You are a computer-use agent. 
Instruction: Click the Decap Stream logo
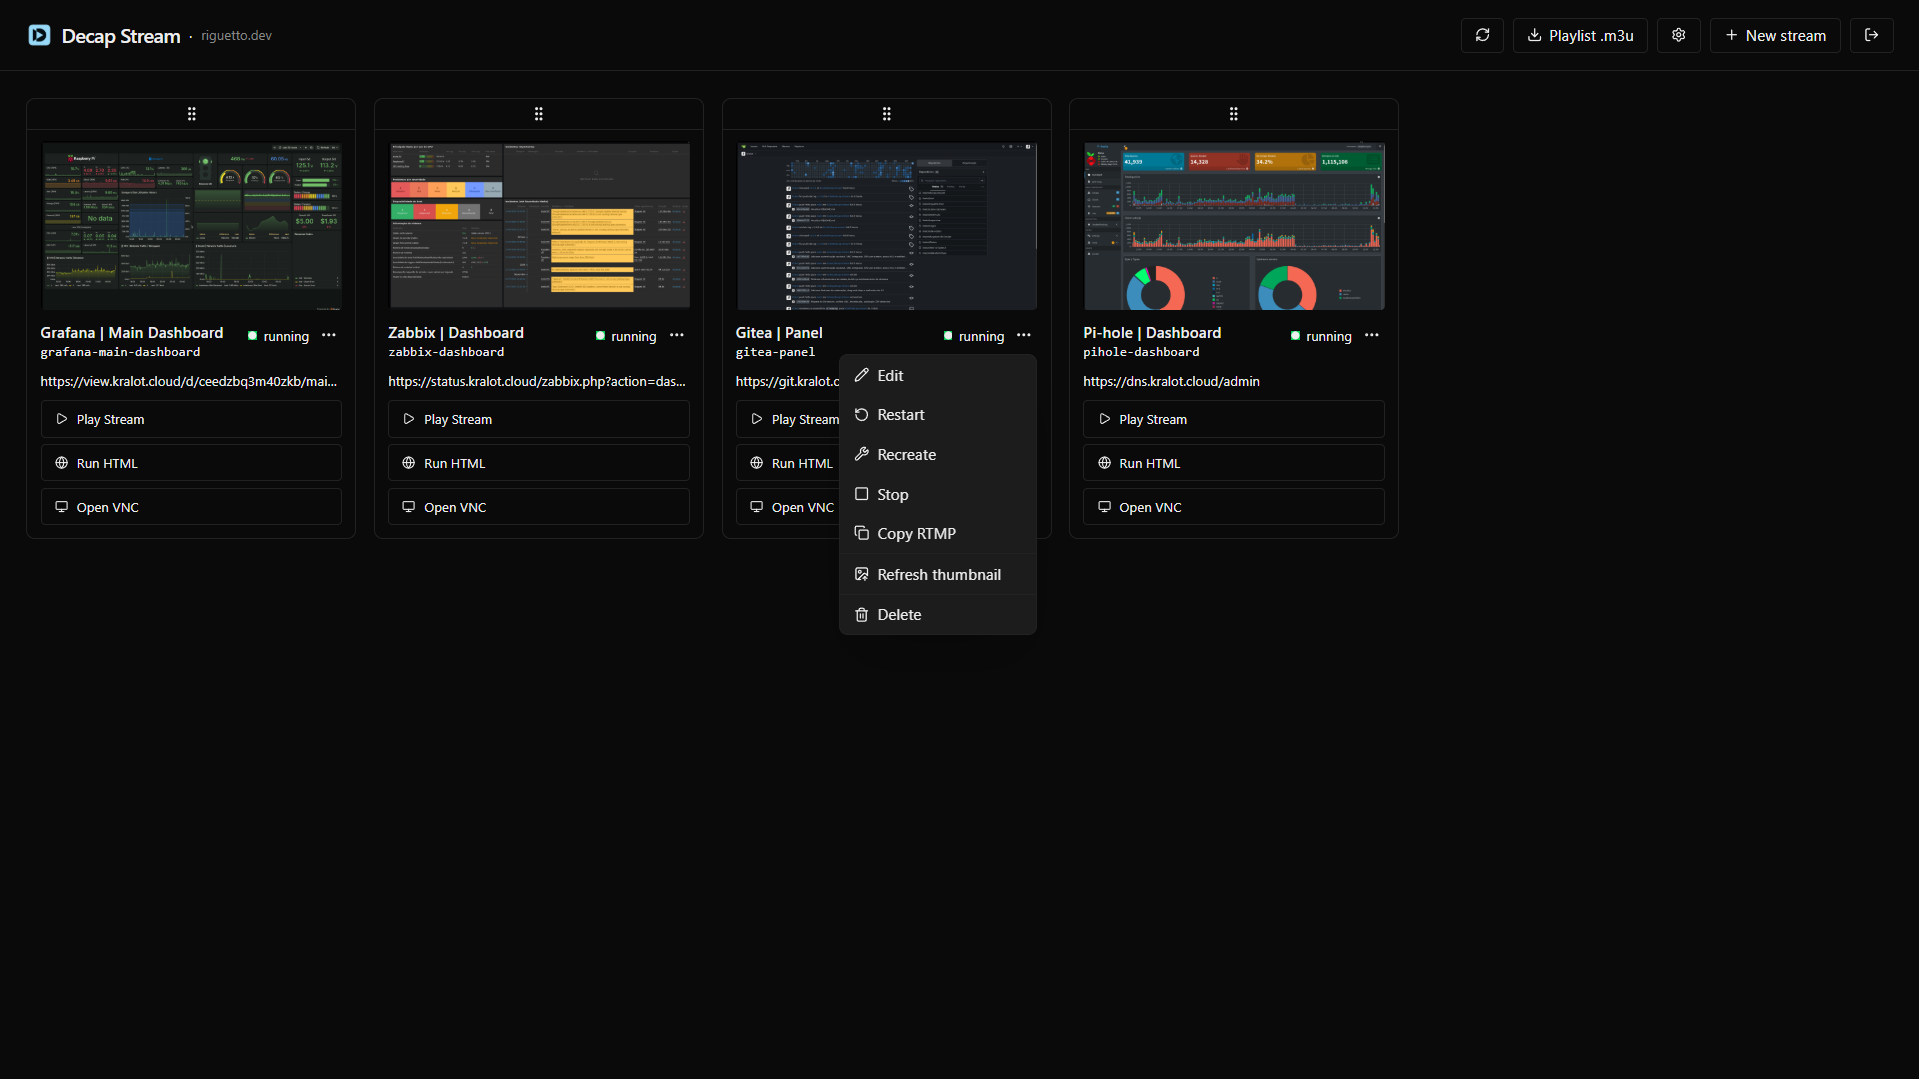click(x=39, y=35)
